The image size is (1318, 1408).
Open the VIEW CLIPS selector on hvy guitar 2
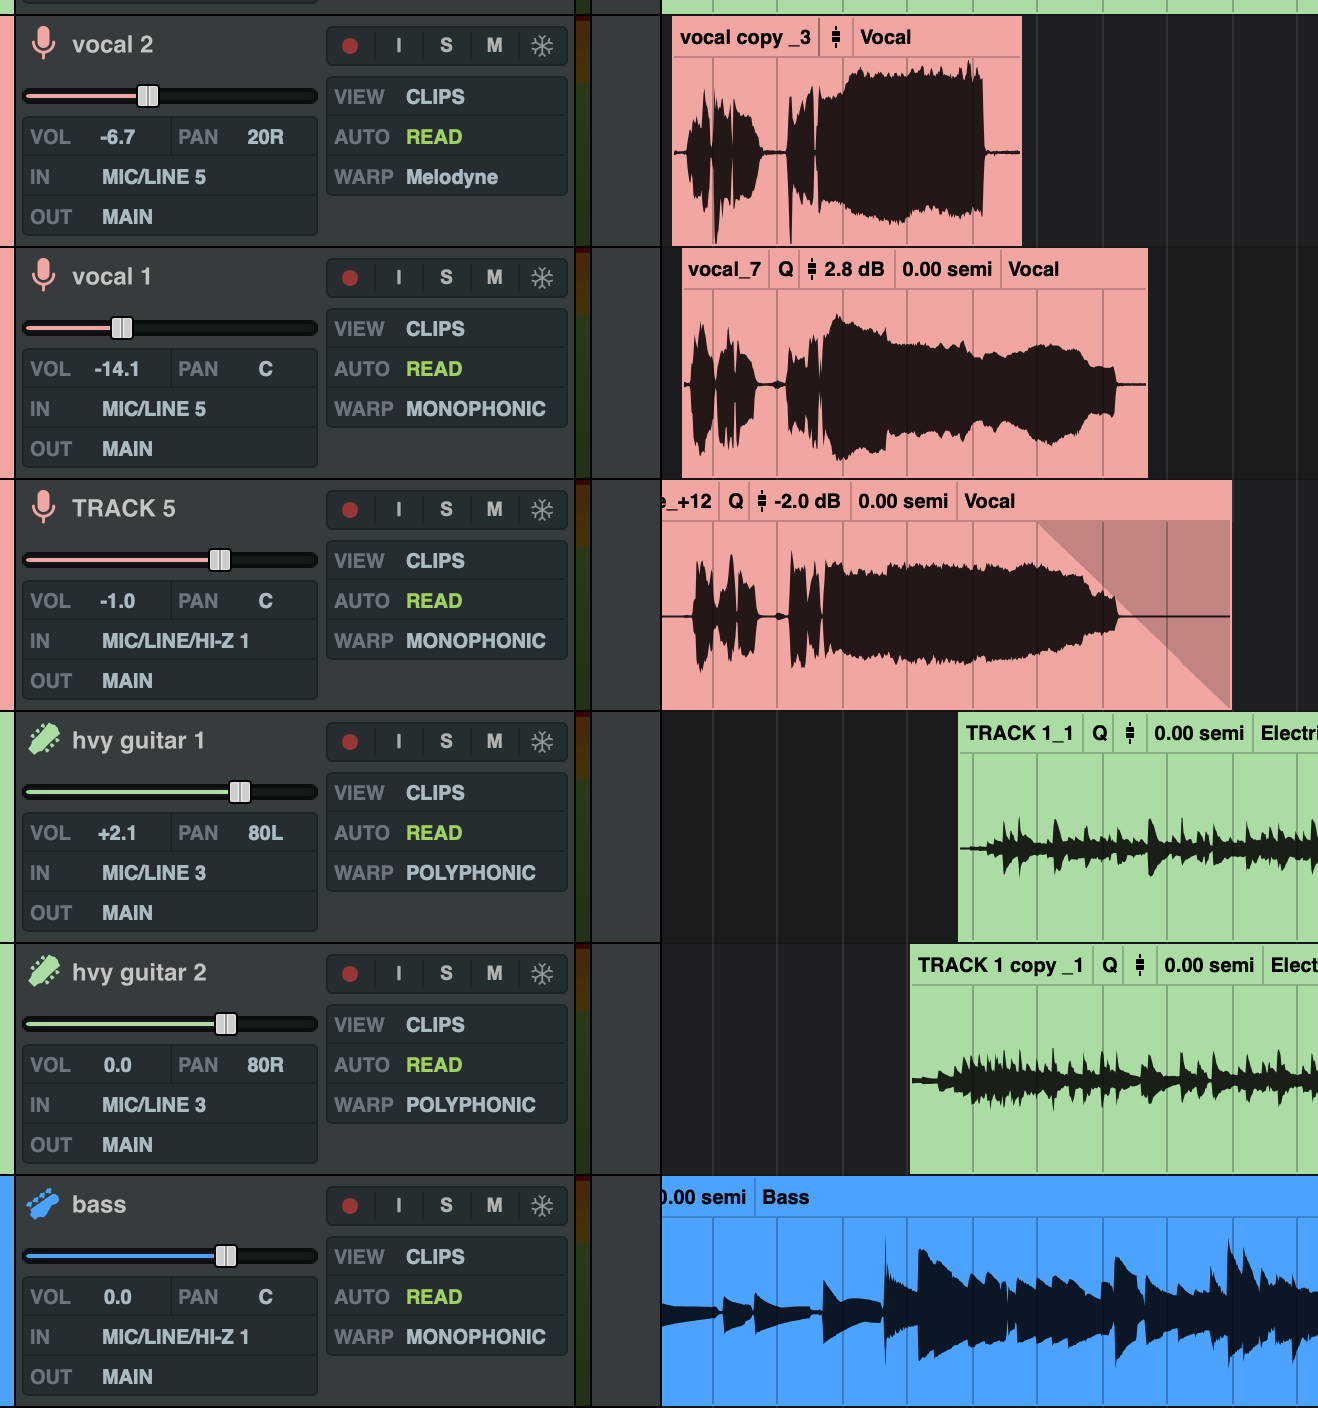tap(434, 1024)
